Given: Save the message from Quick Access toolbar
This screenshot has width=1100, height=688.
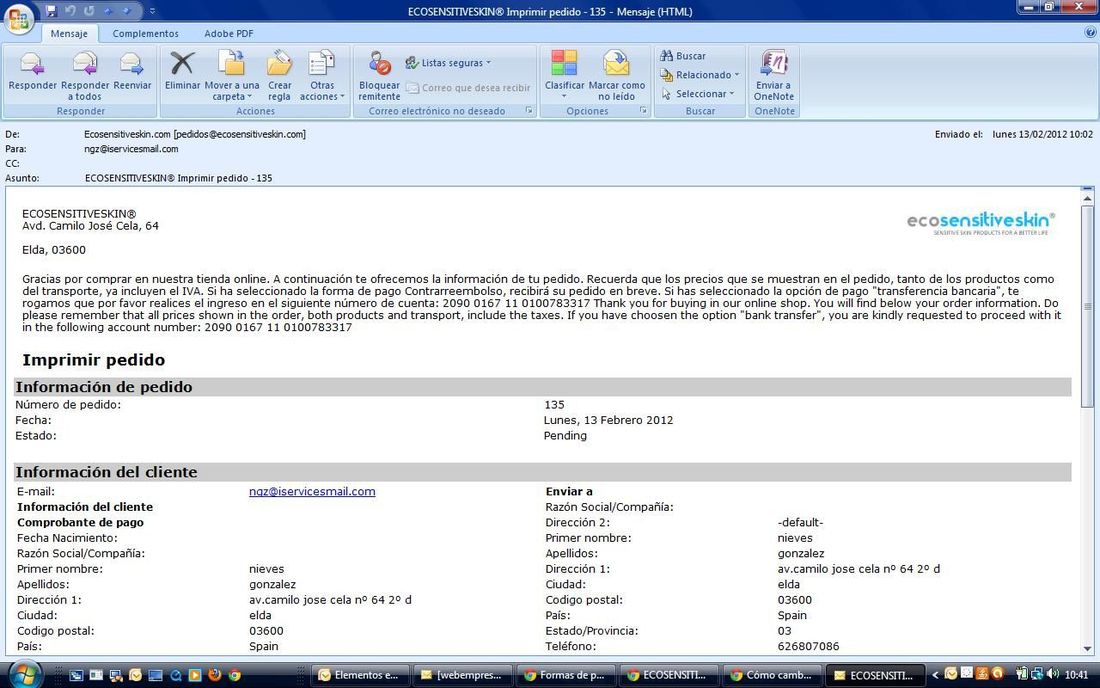Looking at the screenshot, I should coord(51,11).
